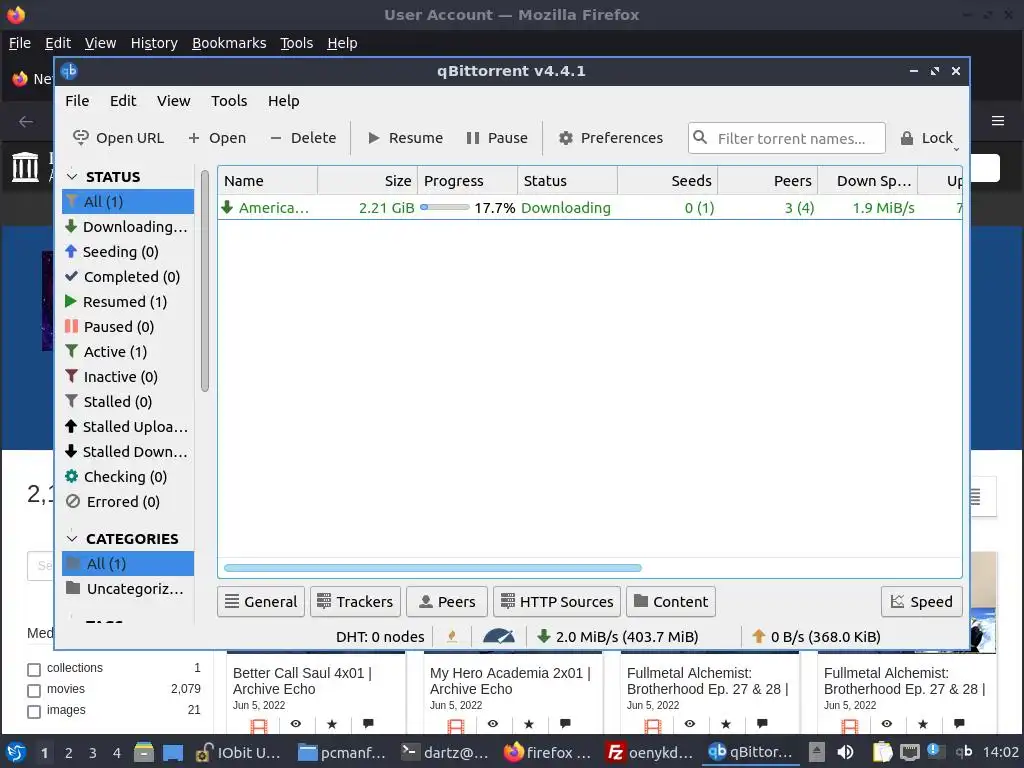Filter by Stalled Downloading

(x=128, y=452)
